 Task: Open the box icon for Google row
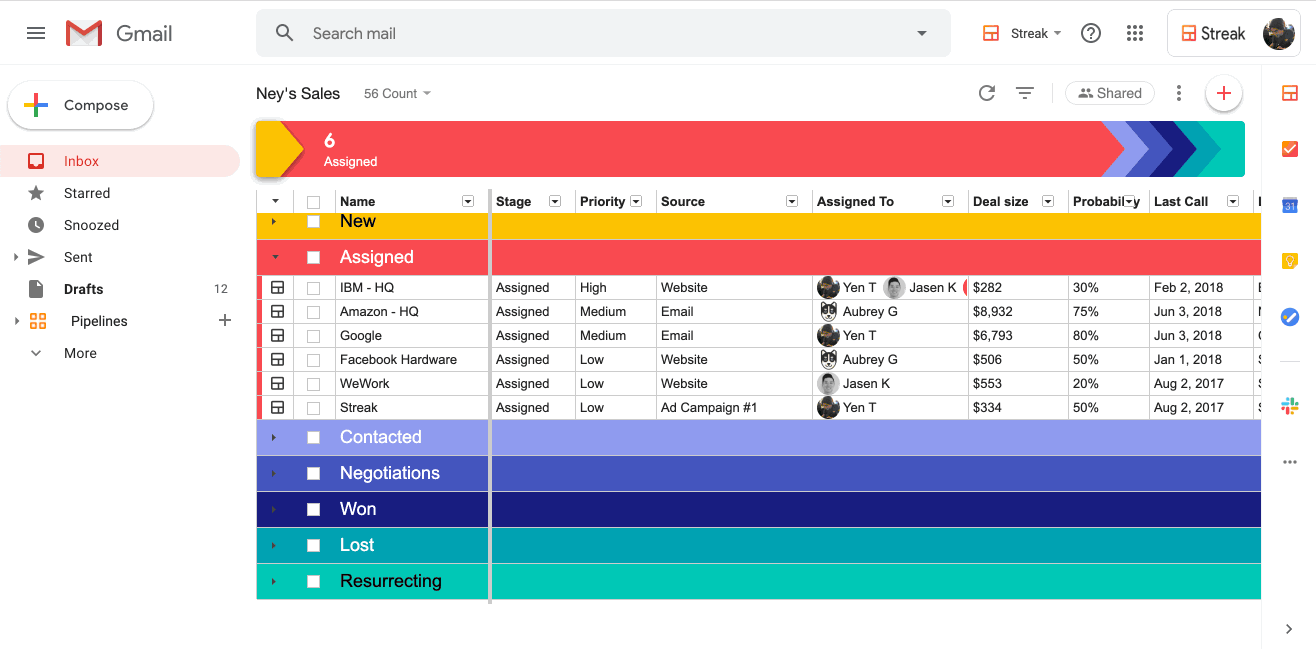[278, 335]
